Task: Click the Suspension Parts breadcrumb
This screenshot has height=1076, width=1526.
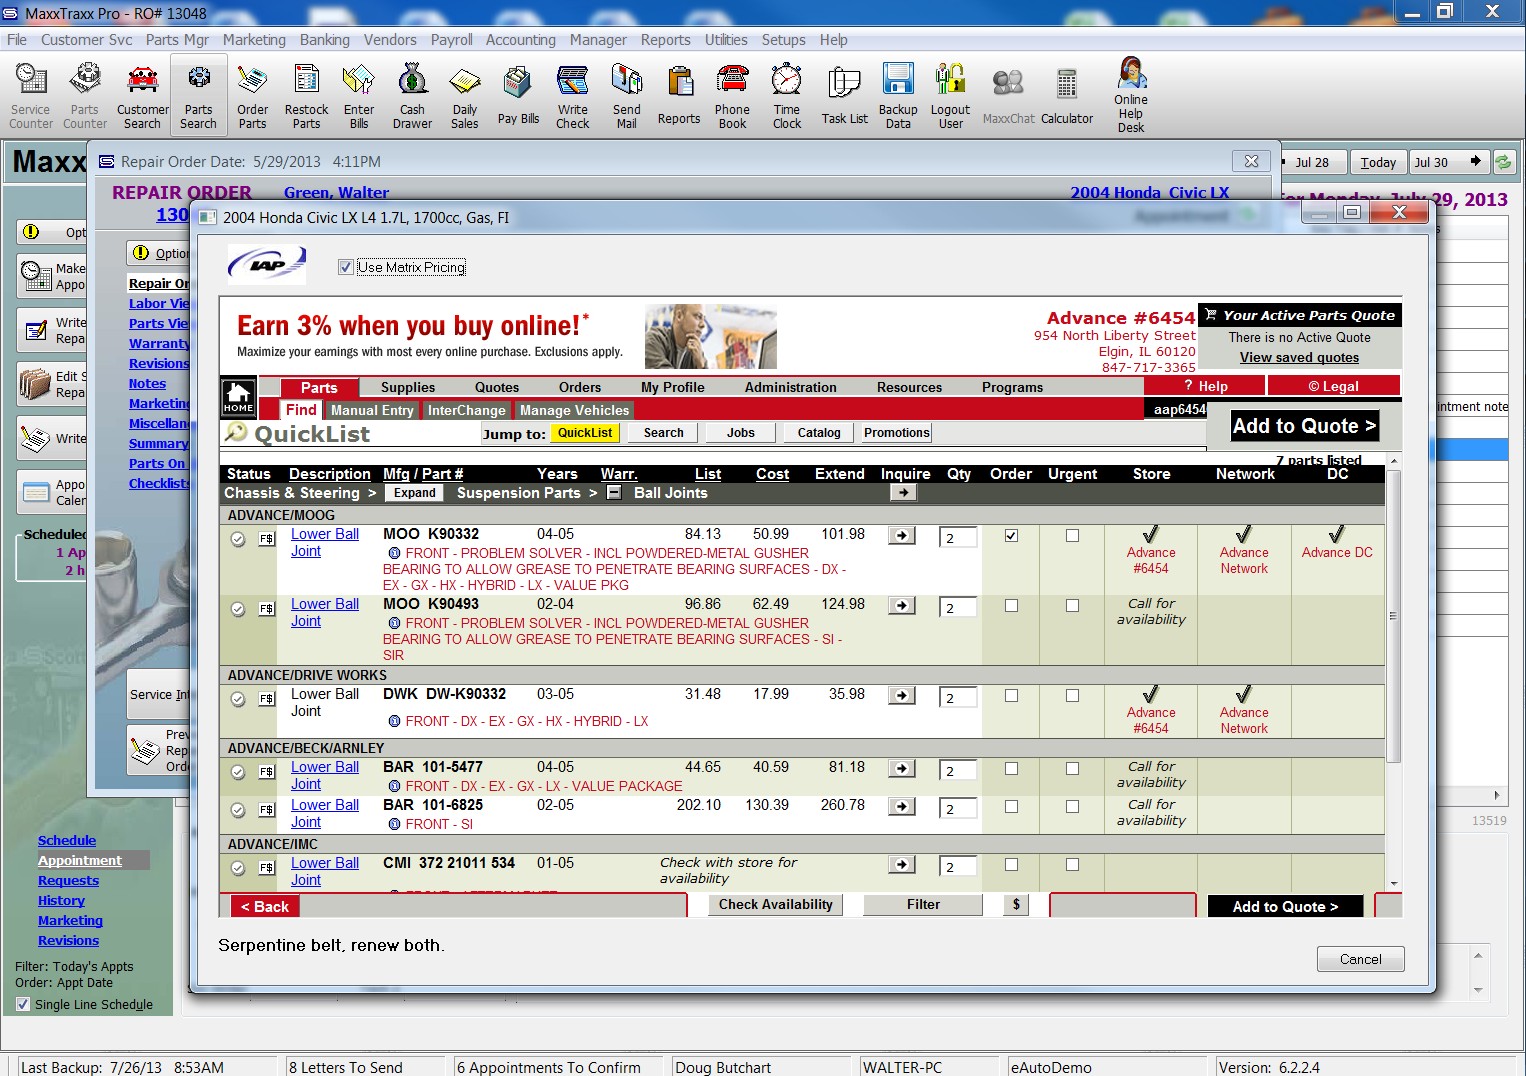Action: pyautogui.click(x=518, y=493)
